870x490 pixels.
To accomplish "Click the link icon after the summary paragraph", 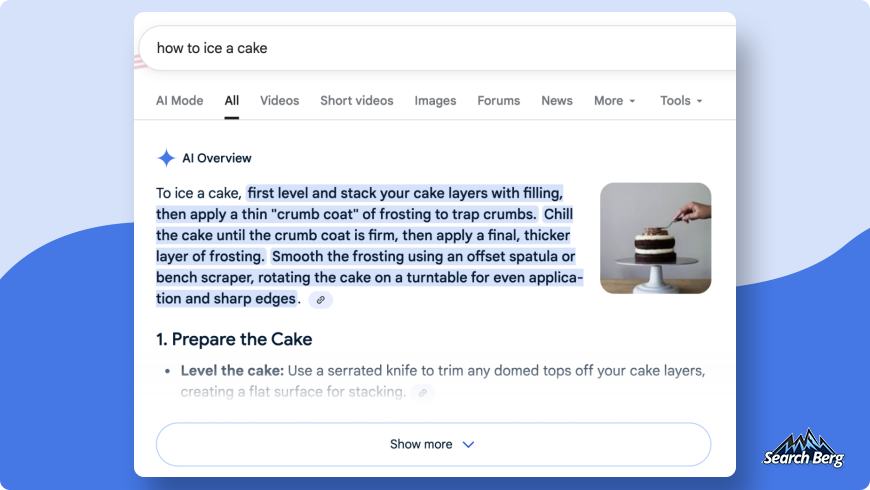I will (x=320, y=299).
